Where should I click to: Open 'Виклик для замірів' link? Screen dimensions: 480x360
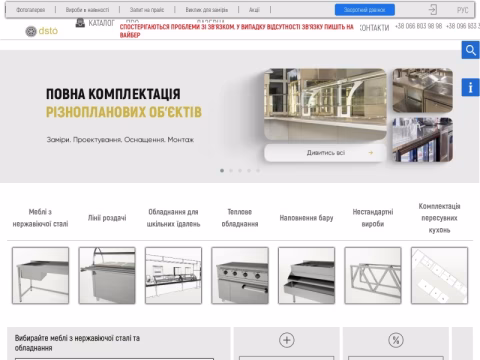[x=207, y=10]
